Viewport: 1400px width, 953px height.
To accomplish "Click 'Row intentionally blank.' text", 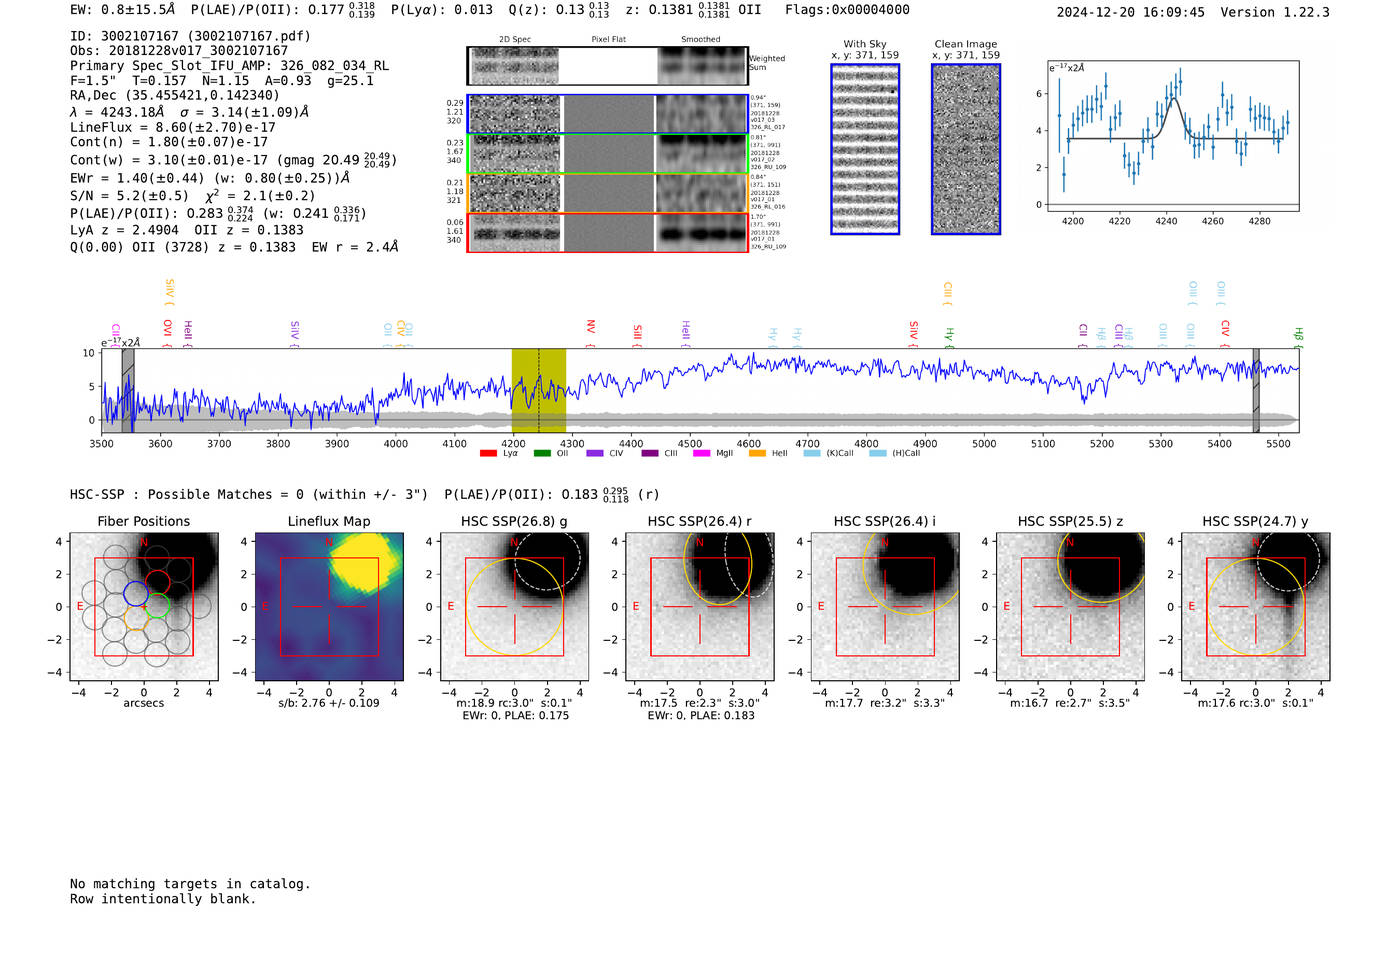I will coord(163,899).
